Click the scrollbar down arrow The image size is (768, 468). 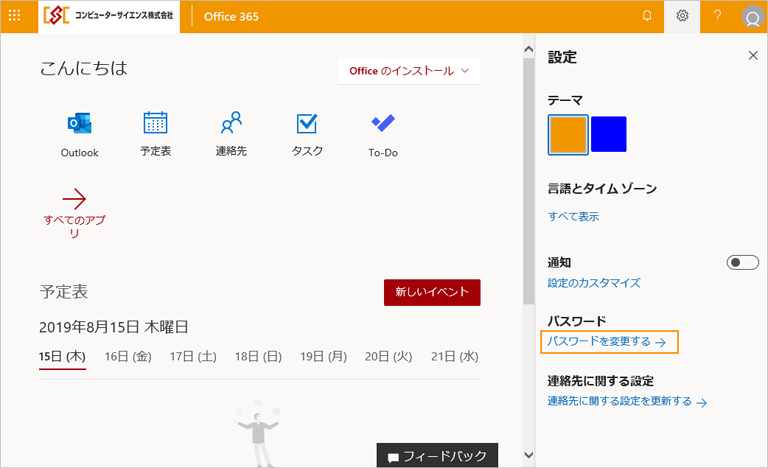coord(528,454)
